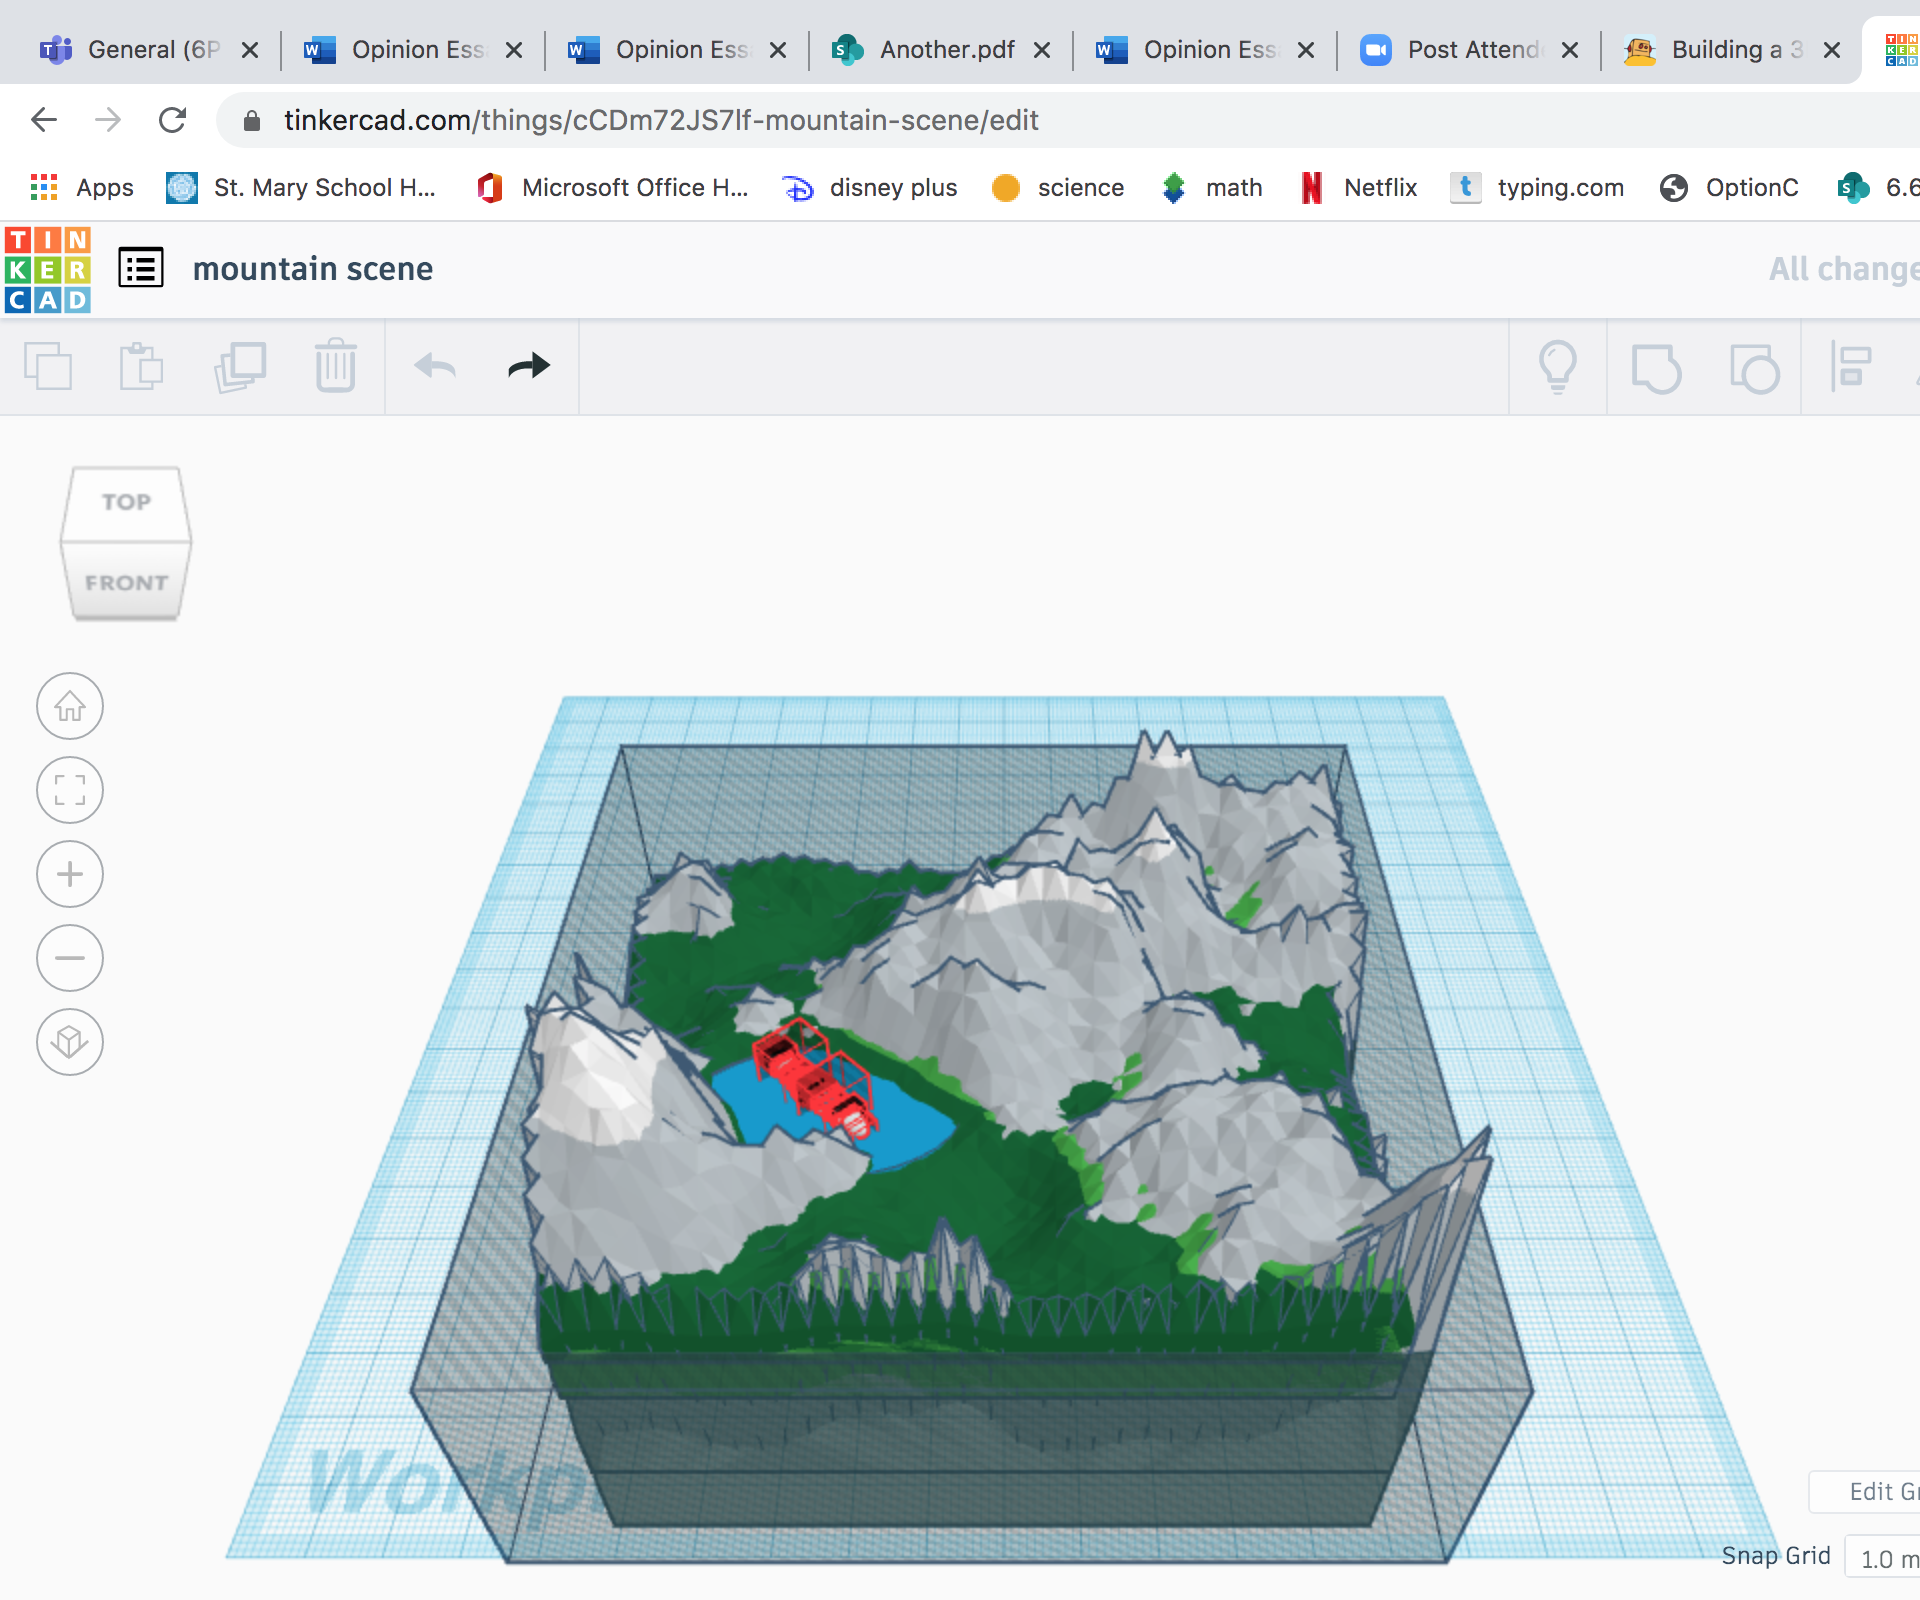Open the Chrome Apps launcher menu
This screenshot has width=1920, height=1600.
tap(44, 187)
